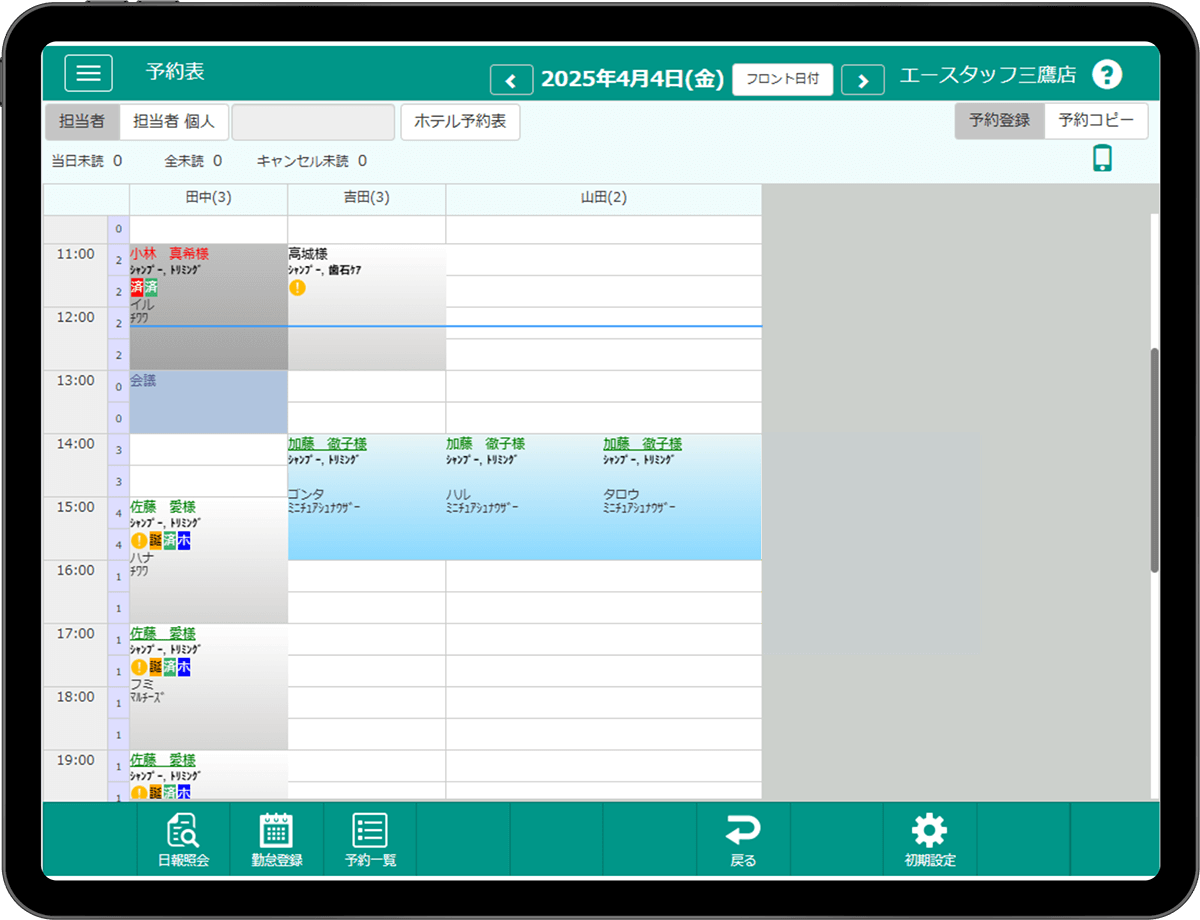The height and width of the screenshot is (920, 1200).
Task: Open 日報照会 daily report lookup
Action: point(183,840)
